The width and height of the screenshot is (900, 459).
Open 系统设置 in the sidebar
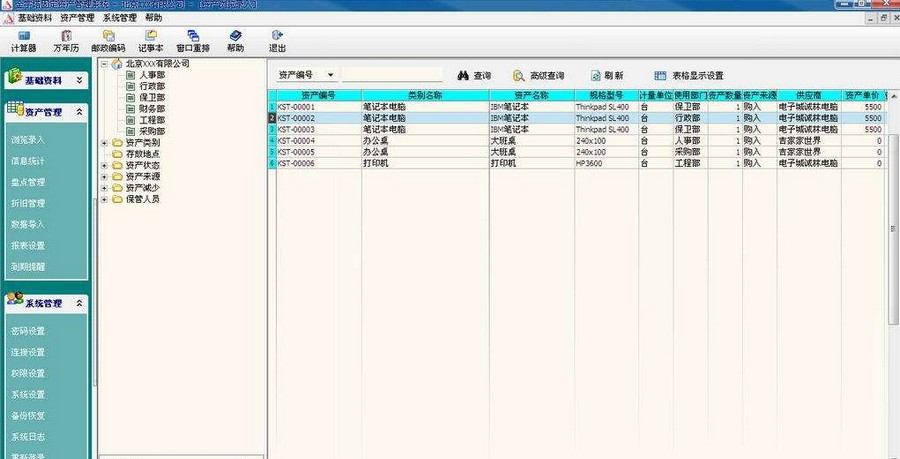point(28,395)
